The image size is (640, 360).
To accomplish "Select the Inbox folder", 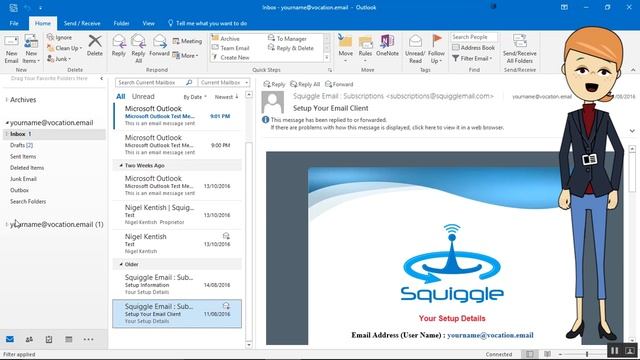I will pyautogui.click(x=54, y=134).
